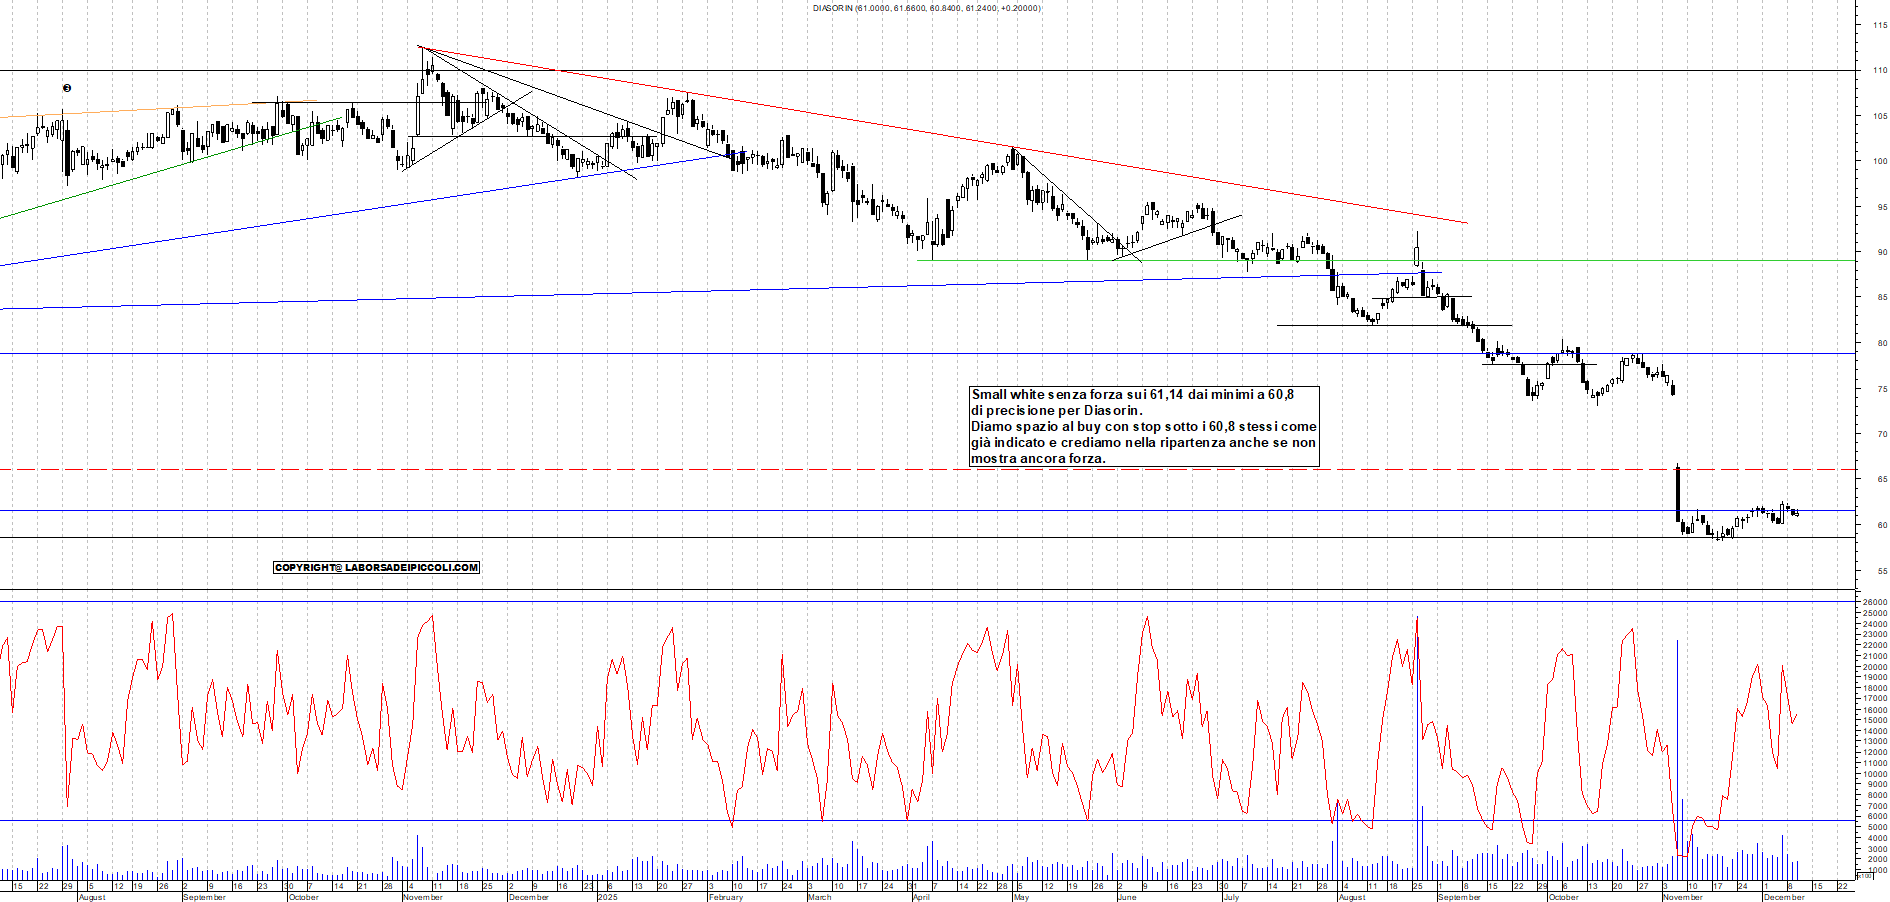1890x902 pixels.
Task: Select the February month label on the time axis
Action: pyautogui.click(x=726, y=897)
